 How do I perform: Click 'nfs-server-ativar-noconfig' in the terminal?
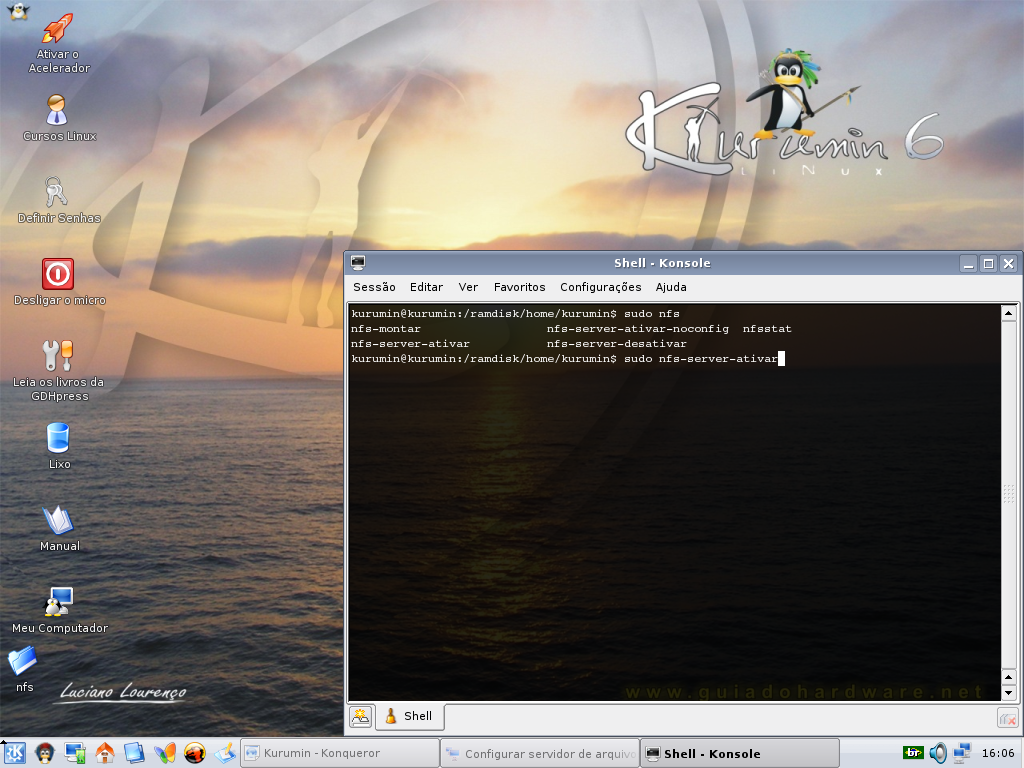(638, 328)
